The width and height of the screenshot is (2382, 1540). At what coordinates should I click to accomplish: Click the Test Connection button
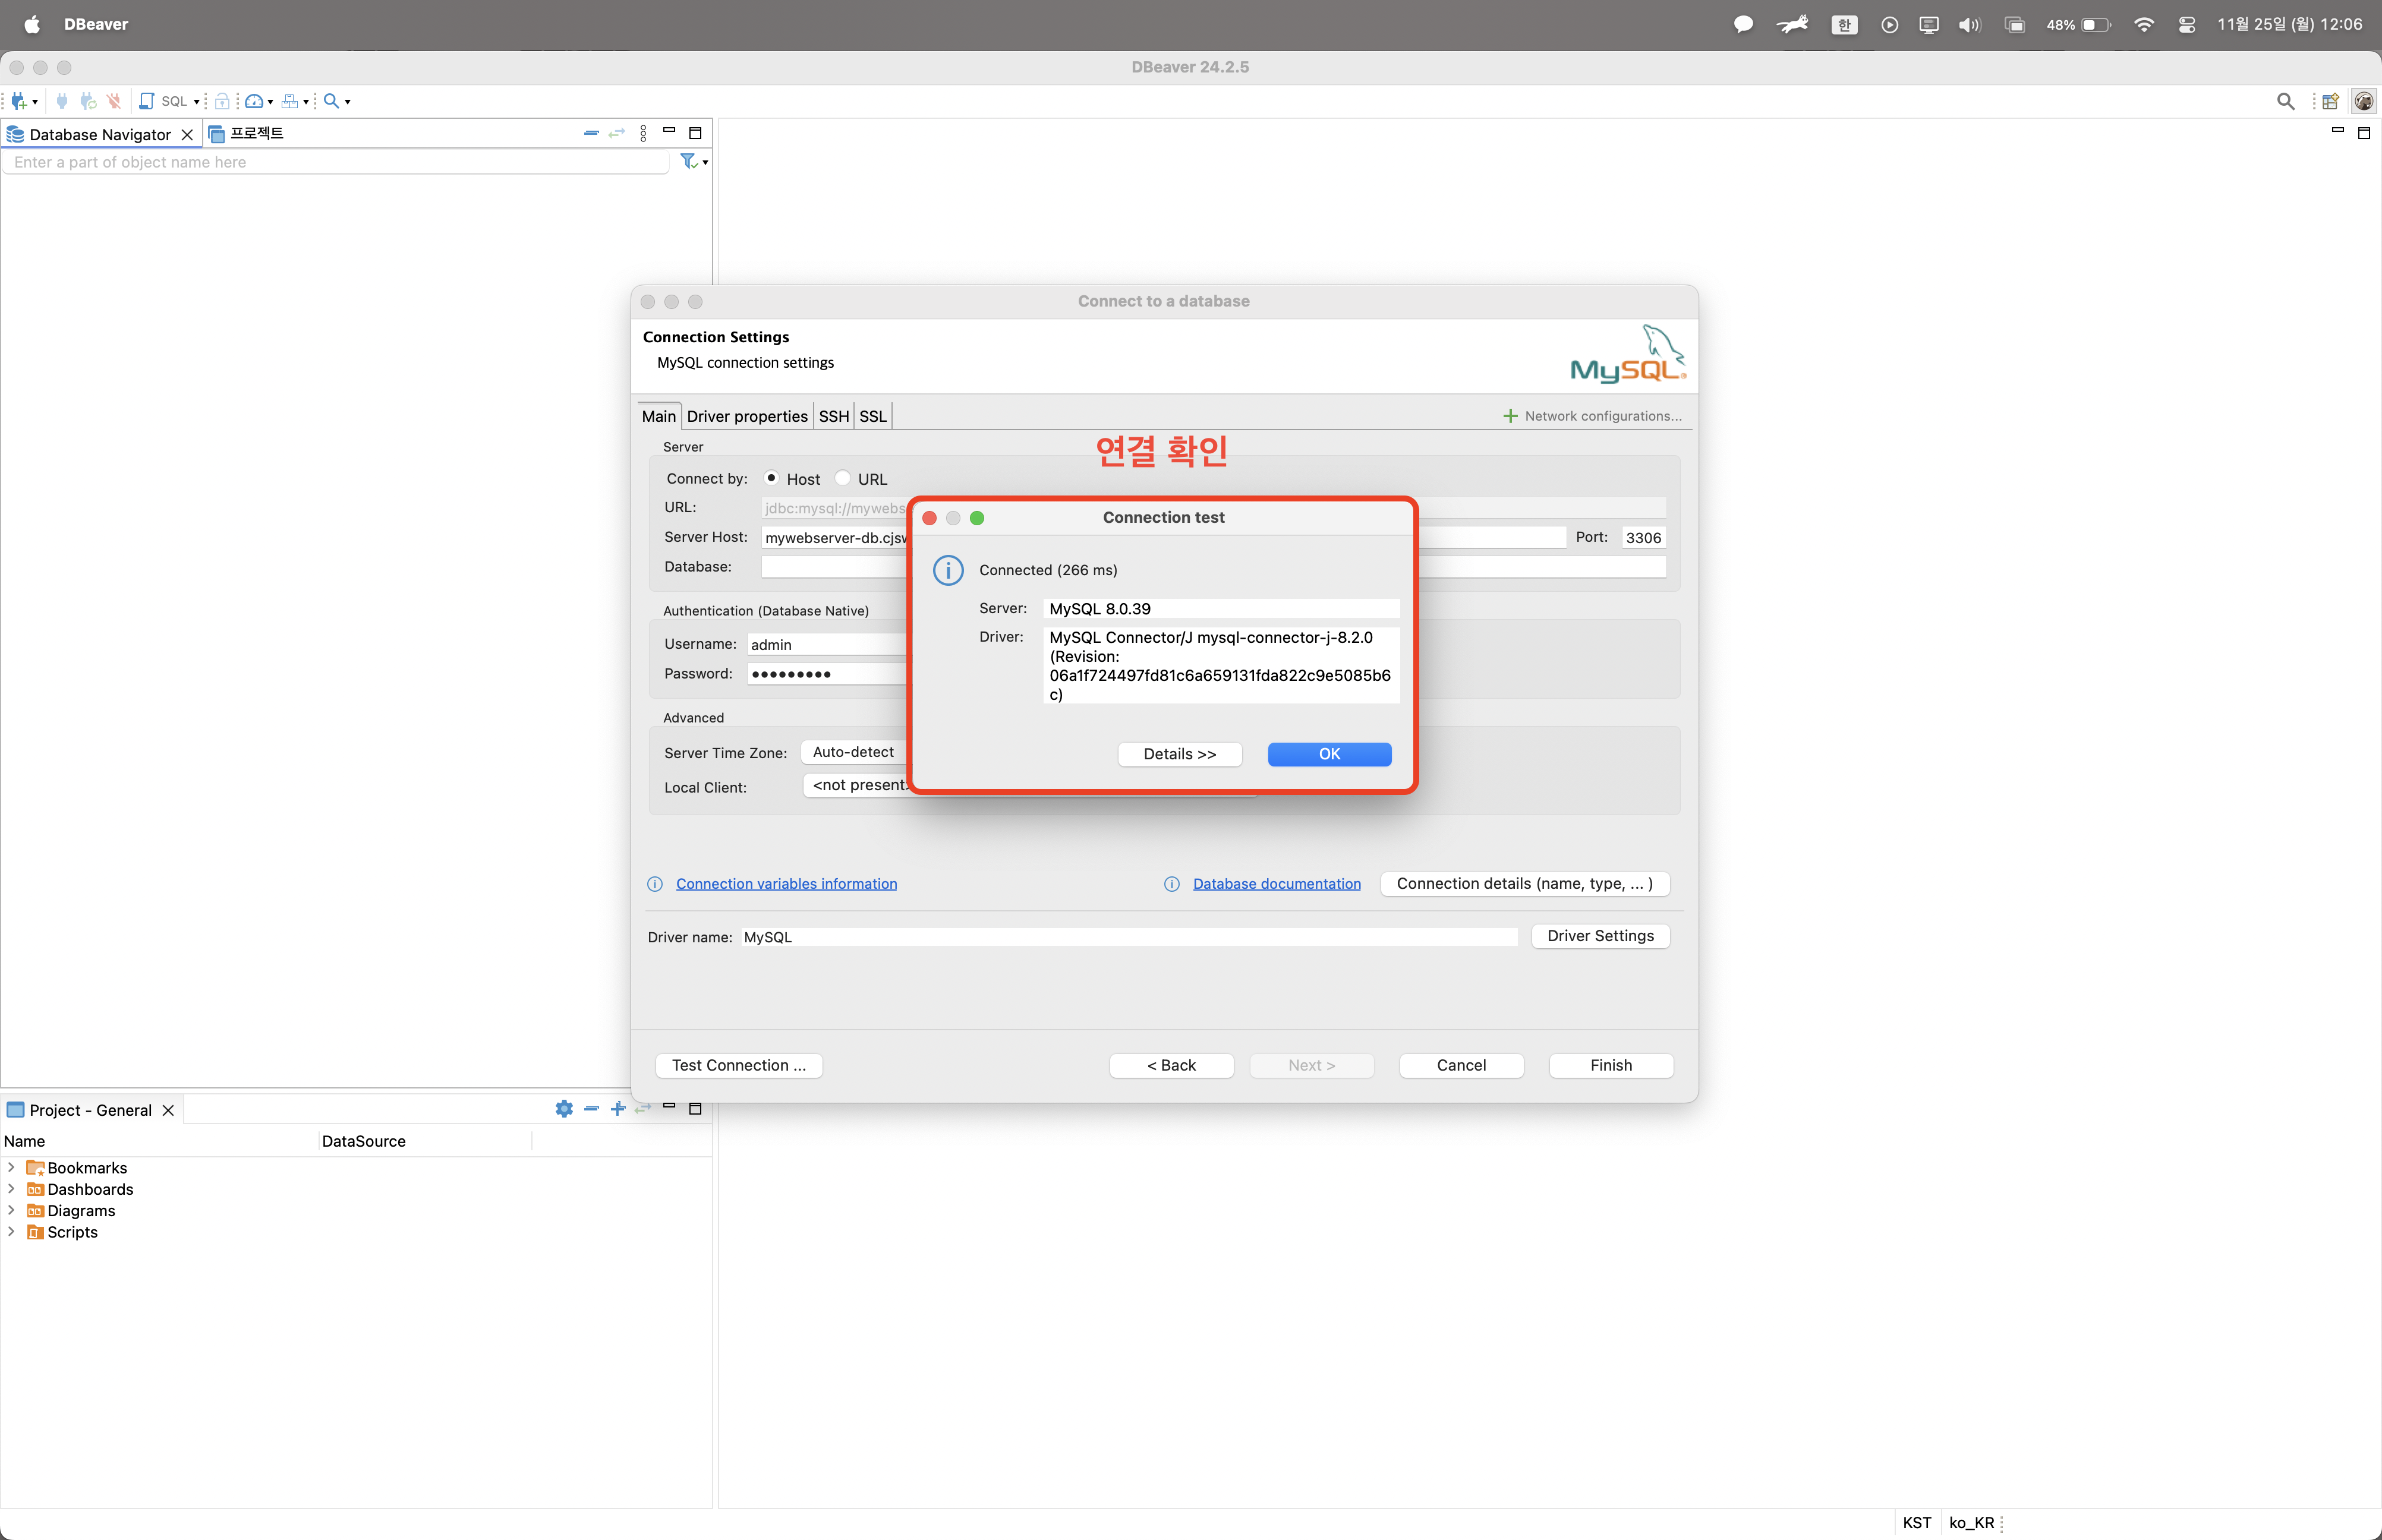click(739, 1065)
